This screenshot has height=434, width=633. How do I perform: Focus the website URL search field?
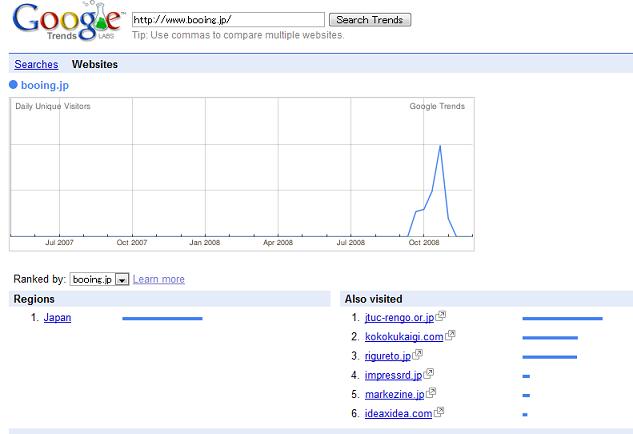coord(228,19)
